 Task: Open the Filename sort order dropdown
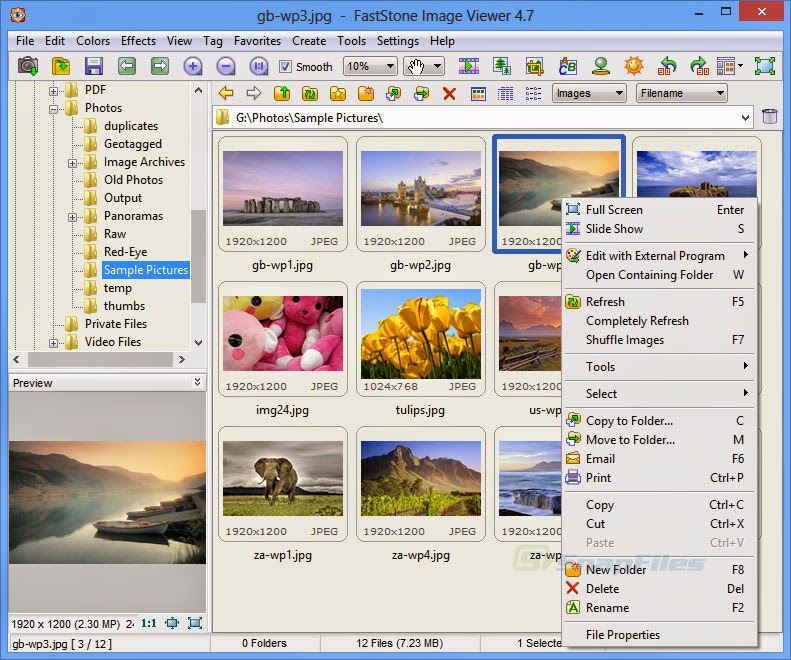[x=680, y=94]
